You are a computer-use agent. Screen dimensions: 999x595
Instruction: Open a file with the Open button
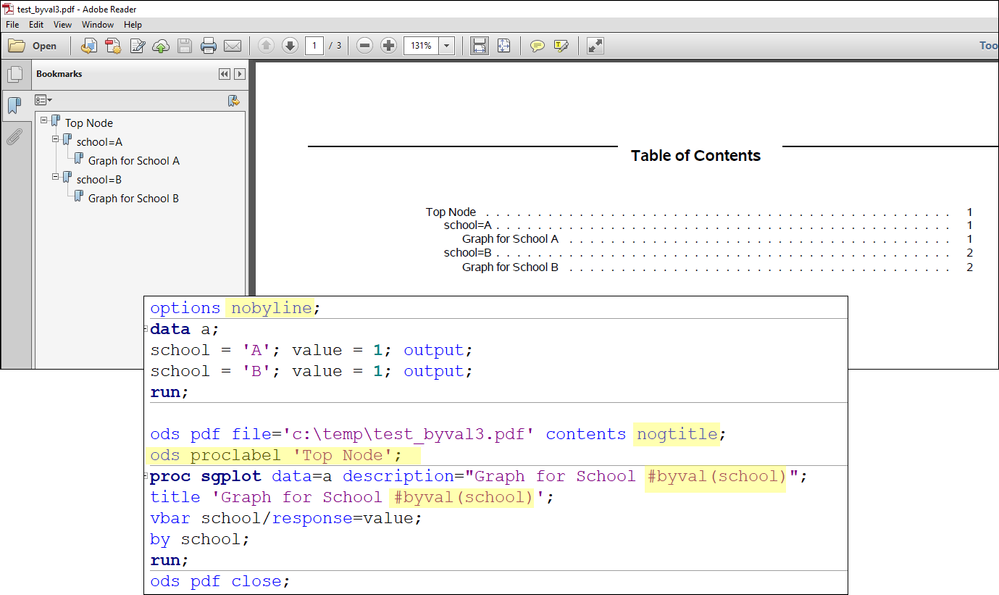pyautogui.click(x=32, y=46)
